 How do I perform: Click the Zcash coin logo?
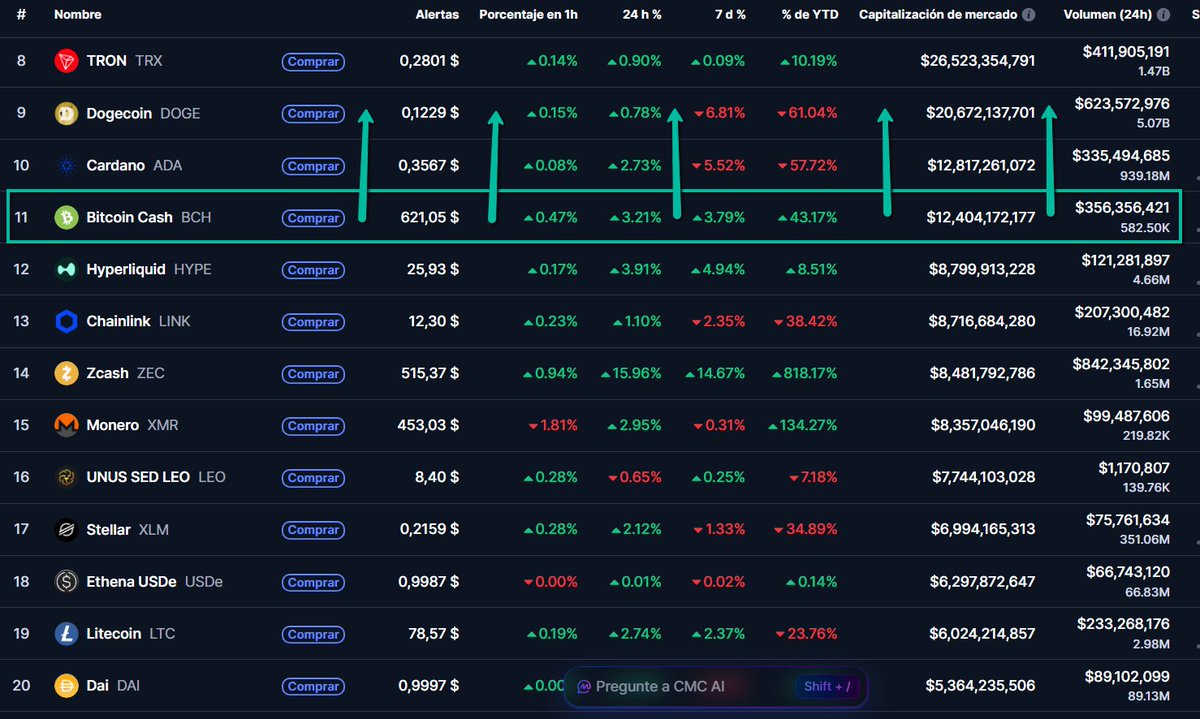[x=66, y=373]
